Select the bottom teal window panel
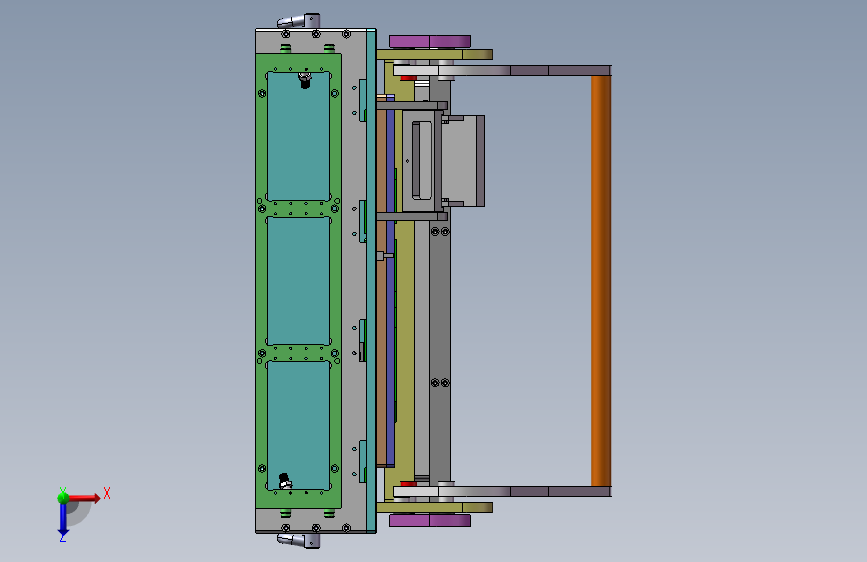This screenshot has height=562, width=867. (299, 425)
